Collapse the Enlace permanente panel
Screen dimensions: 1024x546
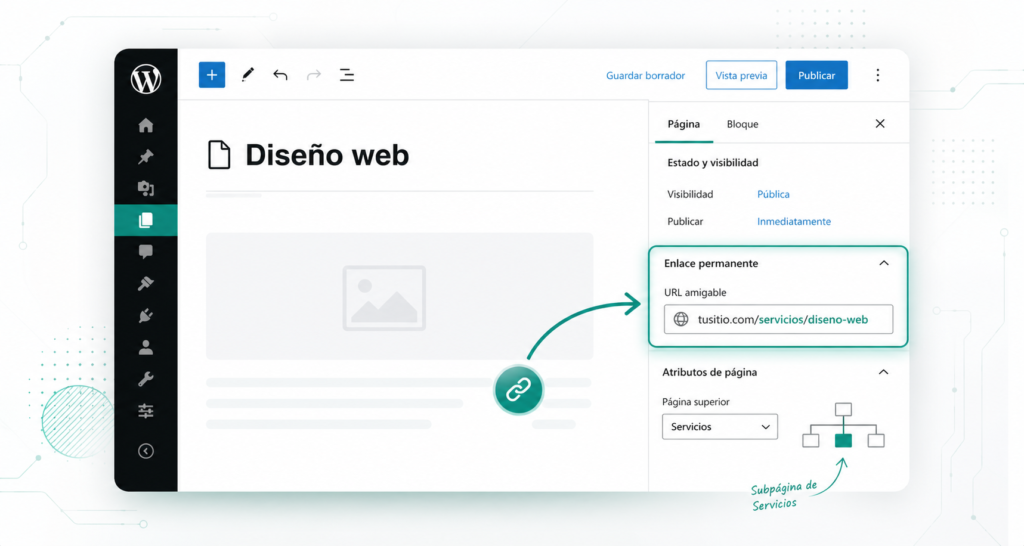884,263
